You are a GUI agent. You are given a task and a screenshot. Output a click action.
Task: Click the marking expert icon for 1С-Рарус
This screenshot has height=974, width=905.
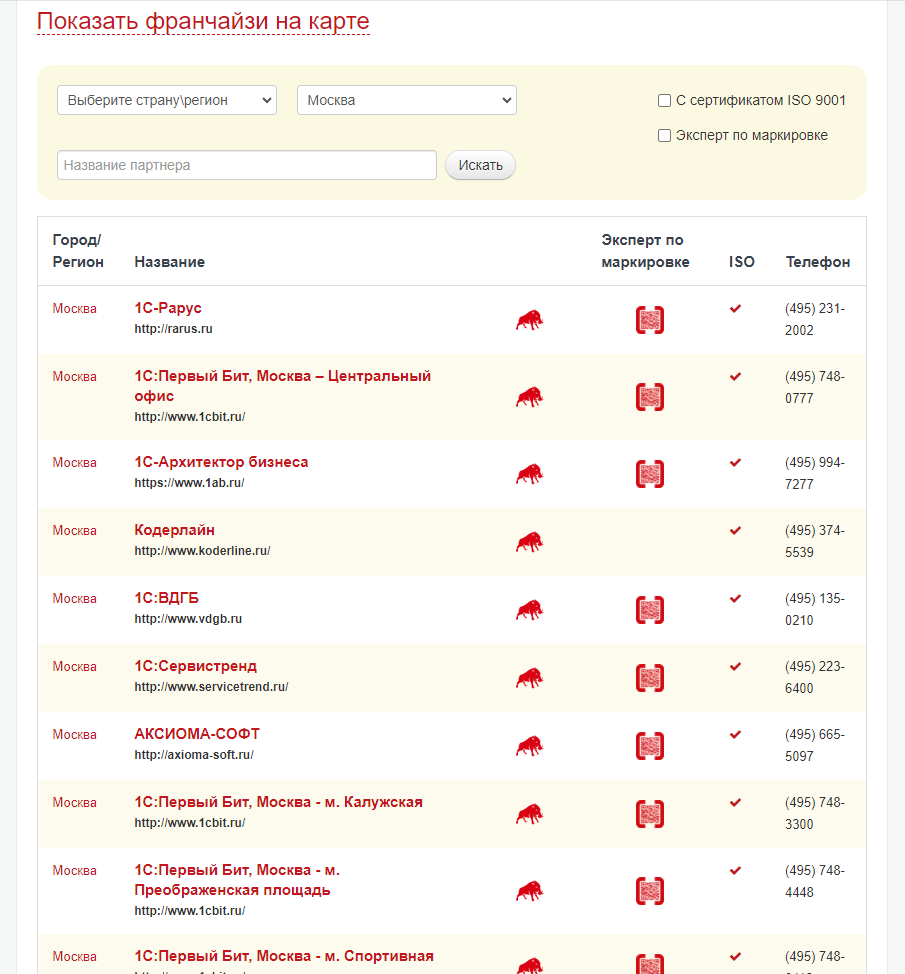[650, 320]
